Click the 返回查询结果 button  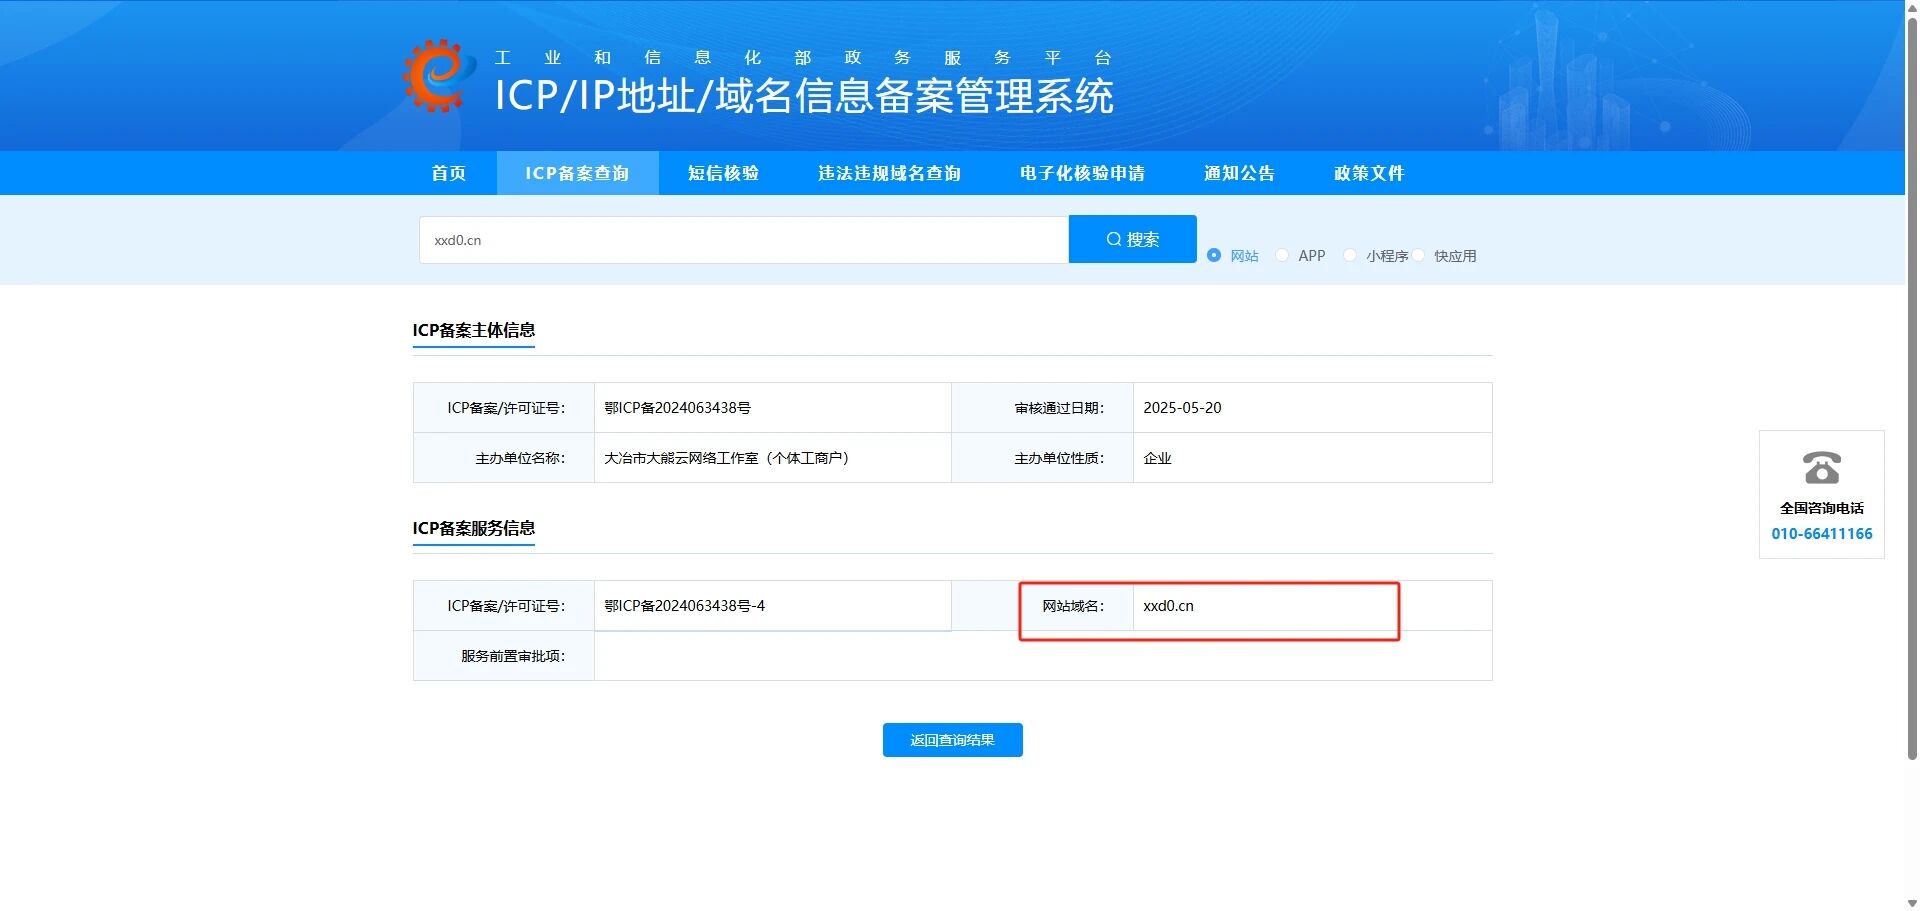952,740
